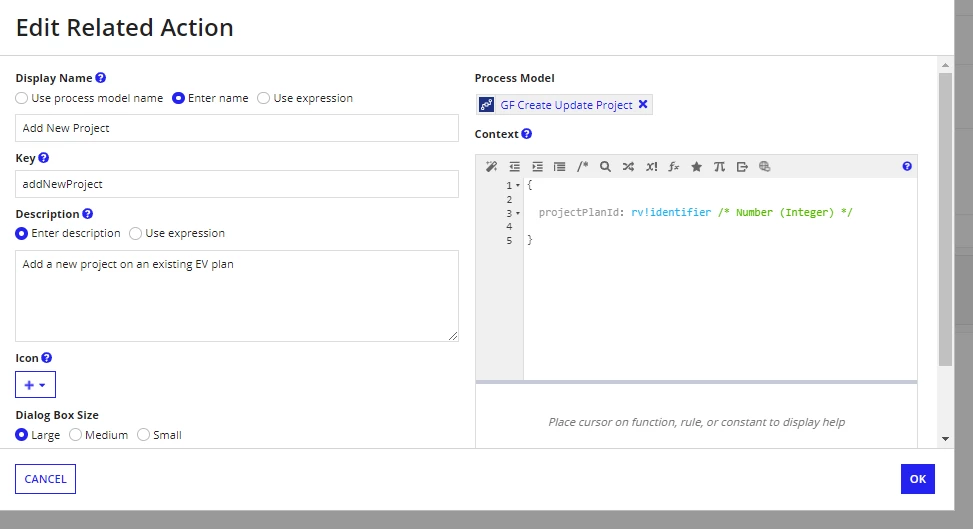973x529 pixels.
Task: Select Enter name radio button
Action: [x=178, y=98]
